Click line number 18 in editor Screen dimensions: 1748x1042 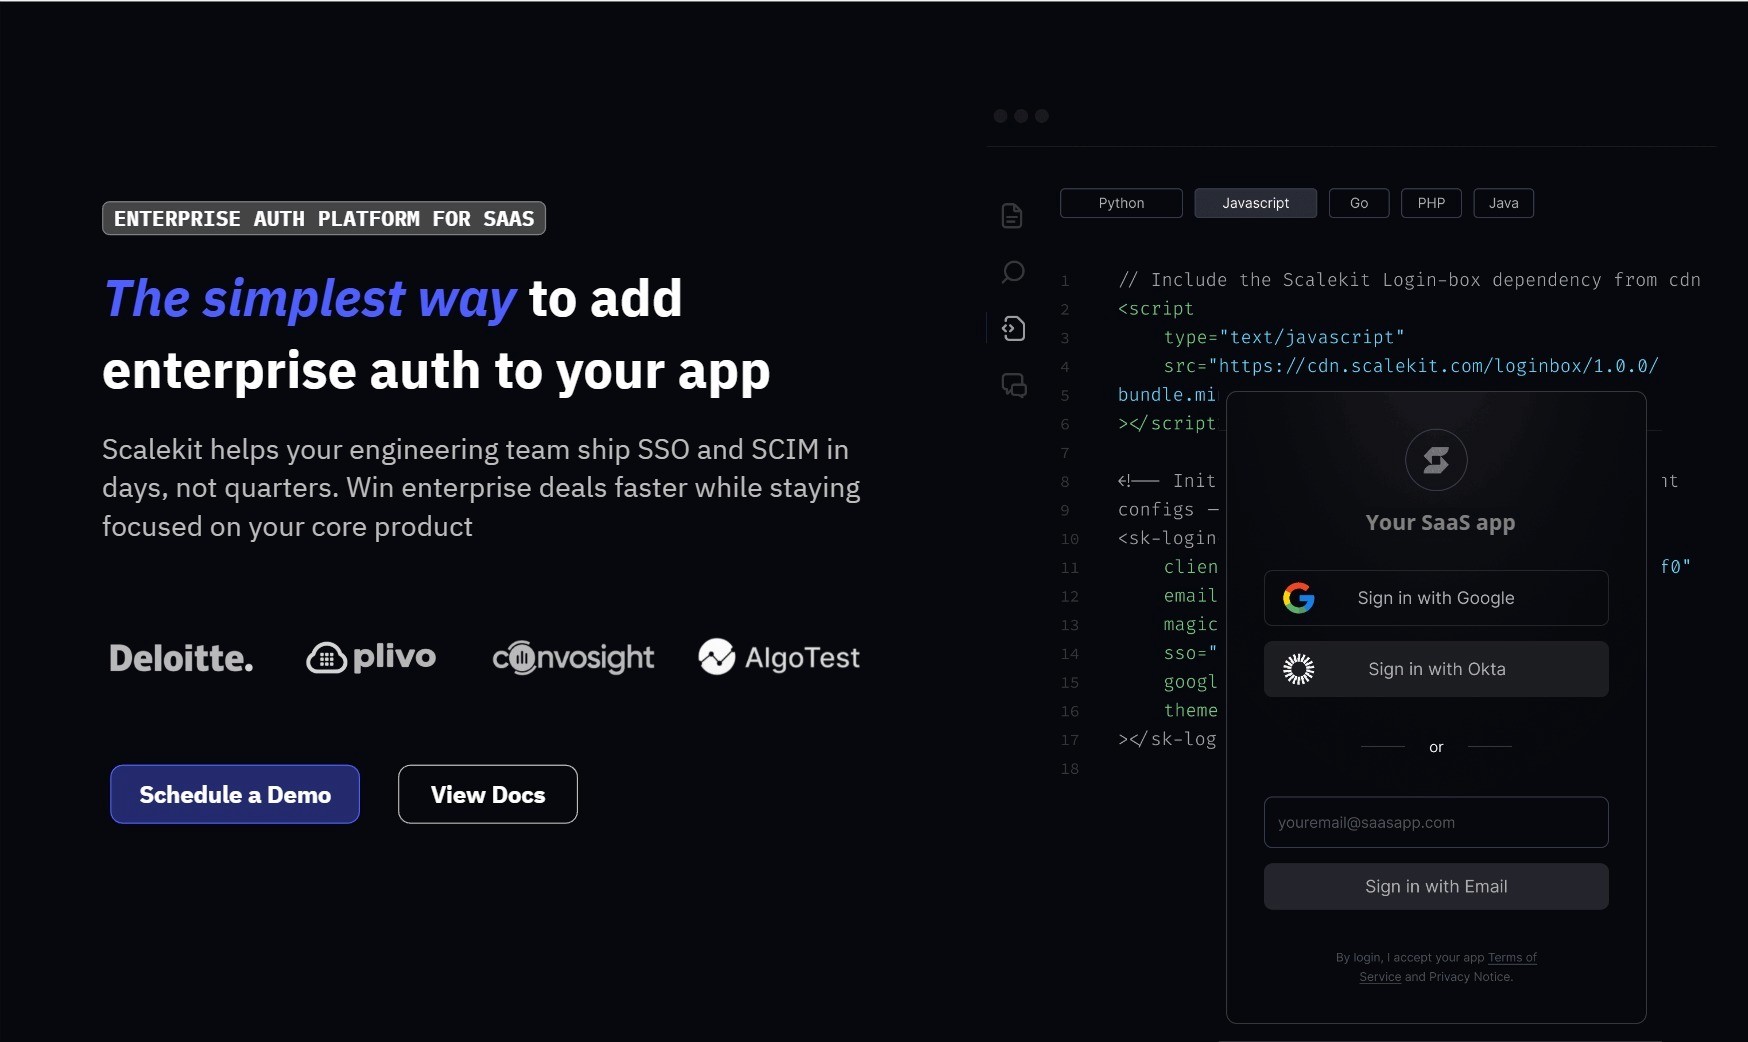1069,769
